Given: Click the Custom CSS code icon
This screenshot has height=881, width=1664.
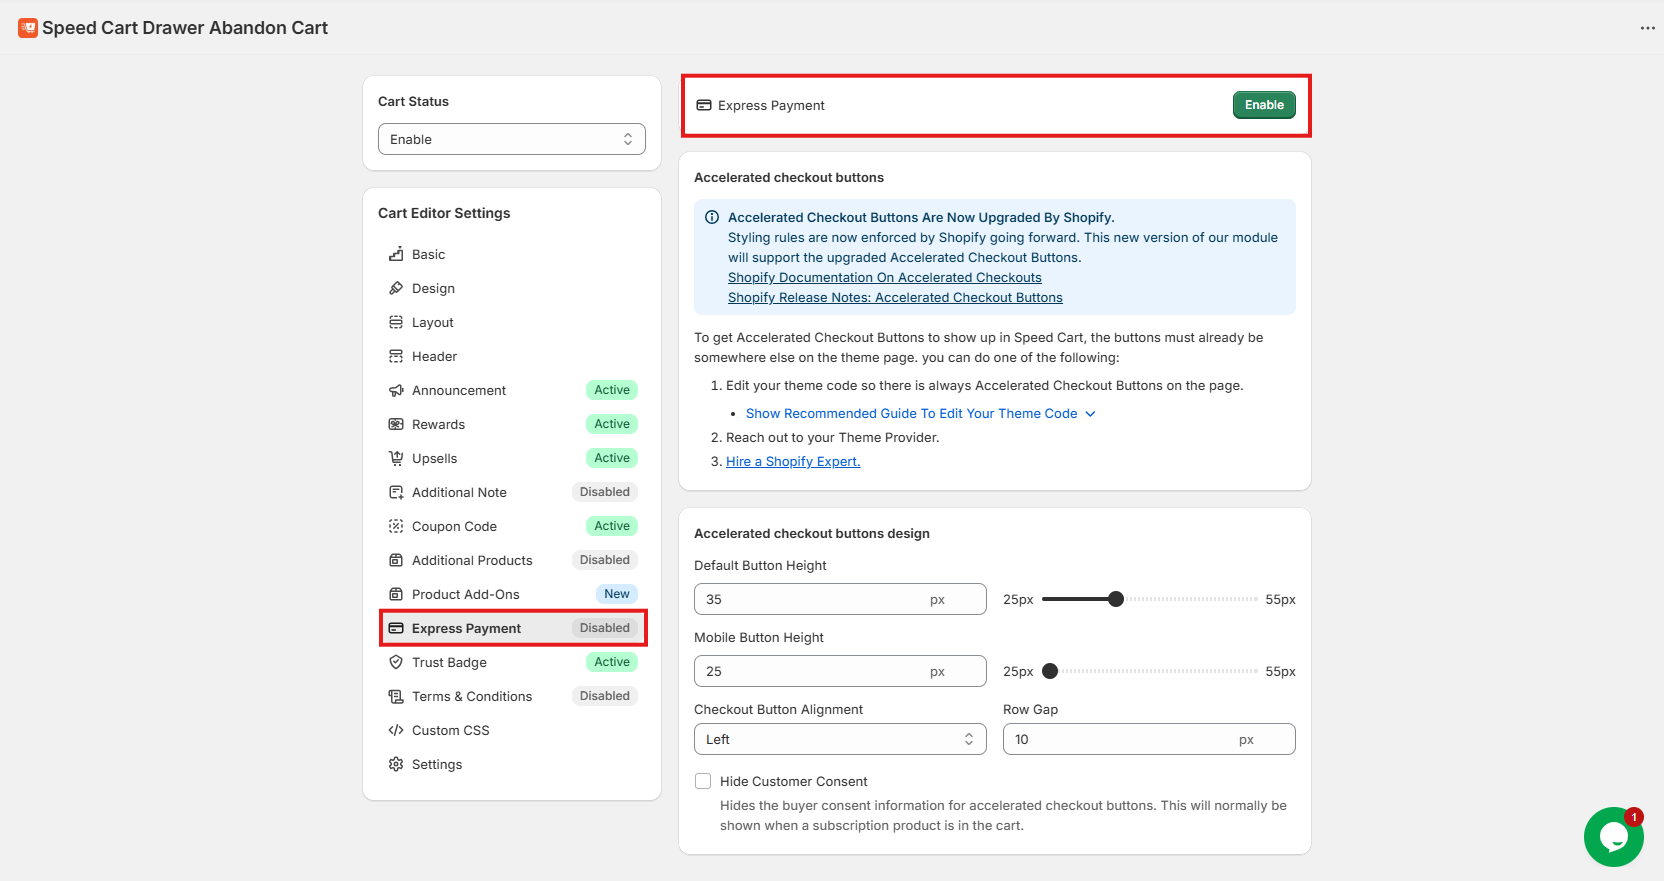Looking at the screenshot, I should coord(396,730).
